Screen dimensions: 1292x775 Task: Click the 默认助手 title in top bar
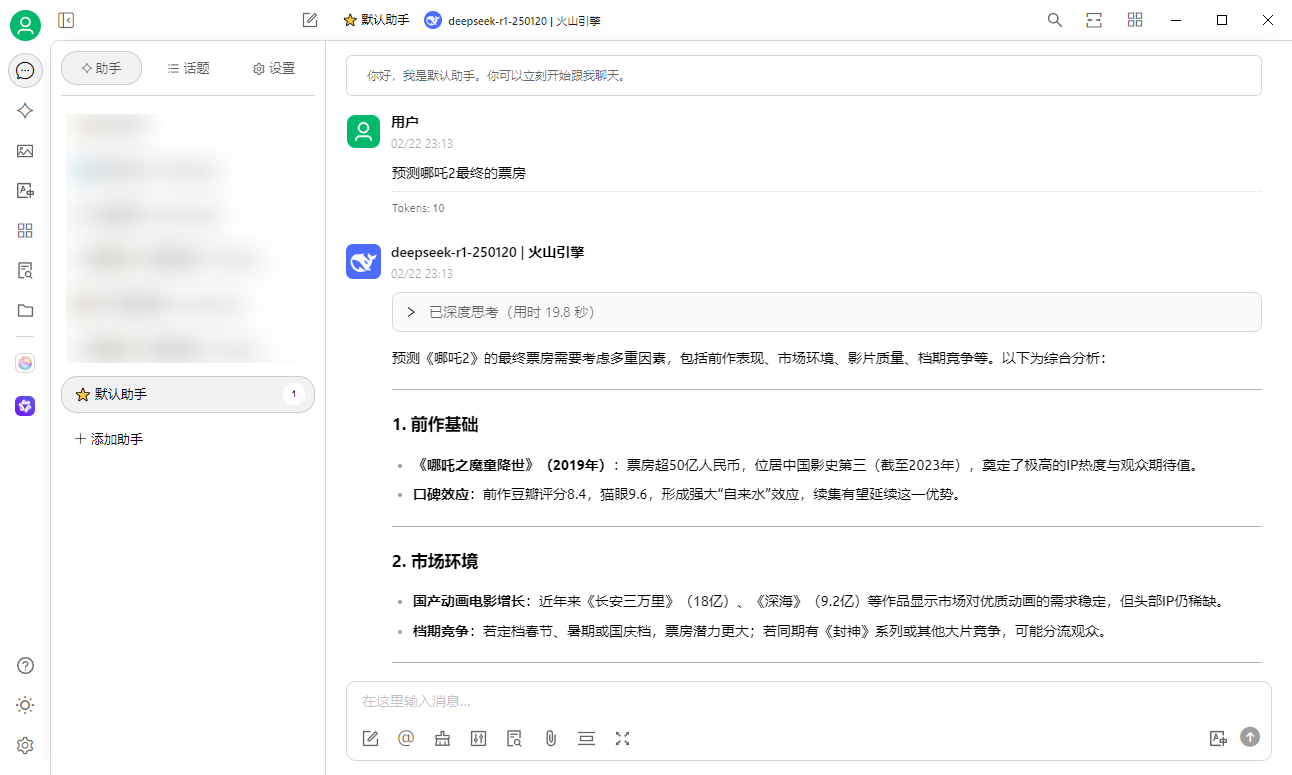[x=376, y=20]
